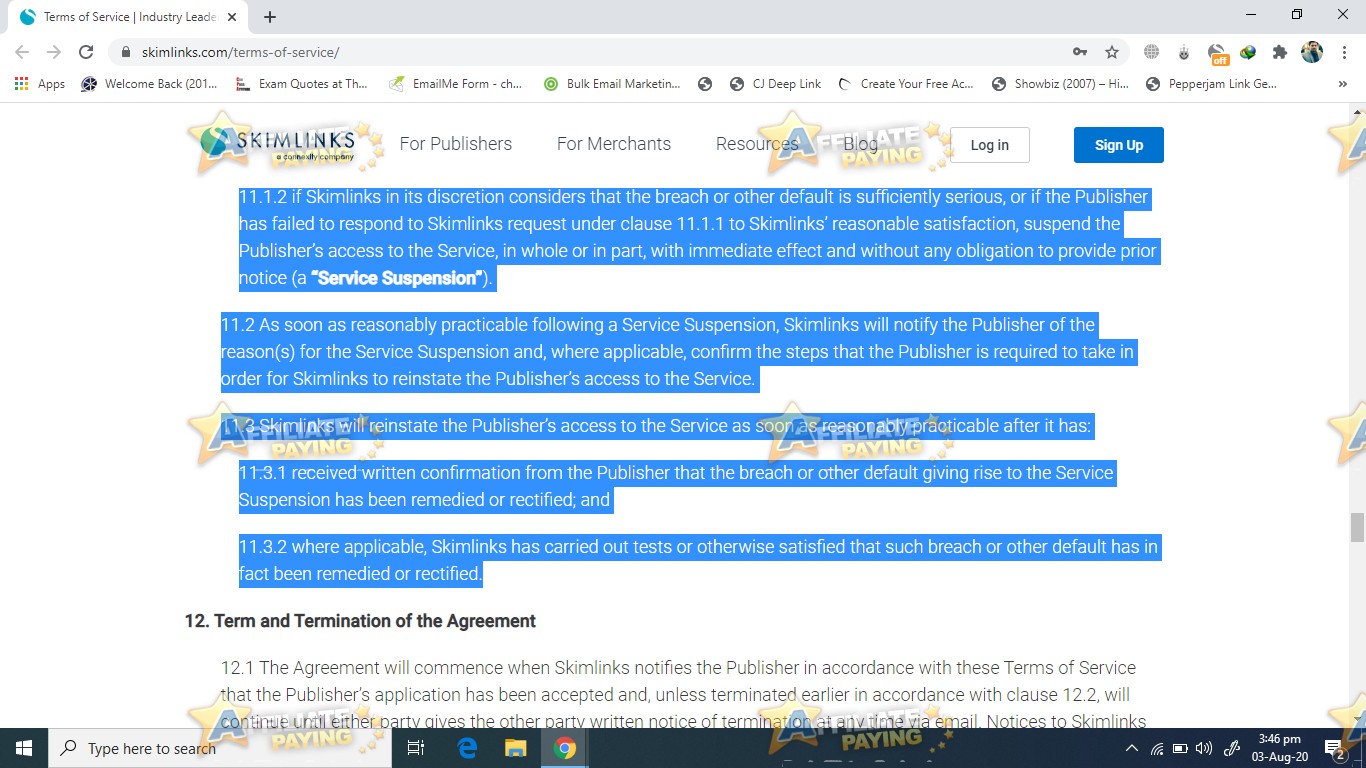Open the Apps shortcut in bookmarks bar
The width and height of the screenshot is (1366, 768).
[40, 84]
